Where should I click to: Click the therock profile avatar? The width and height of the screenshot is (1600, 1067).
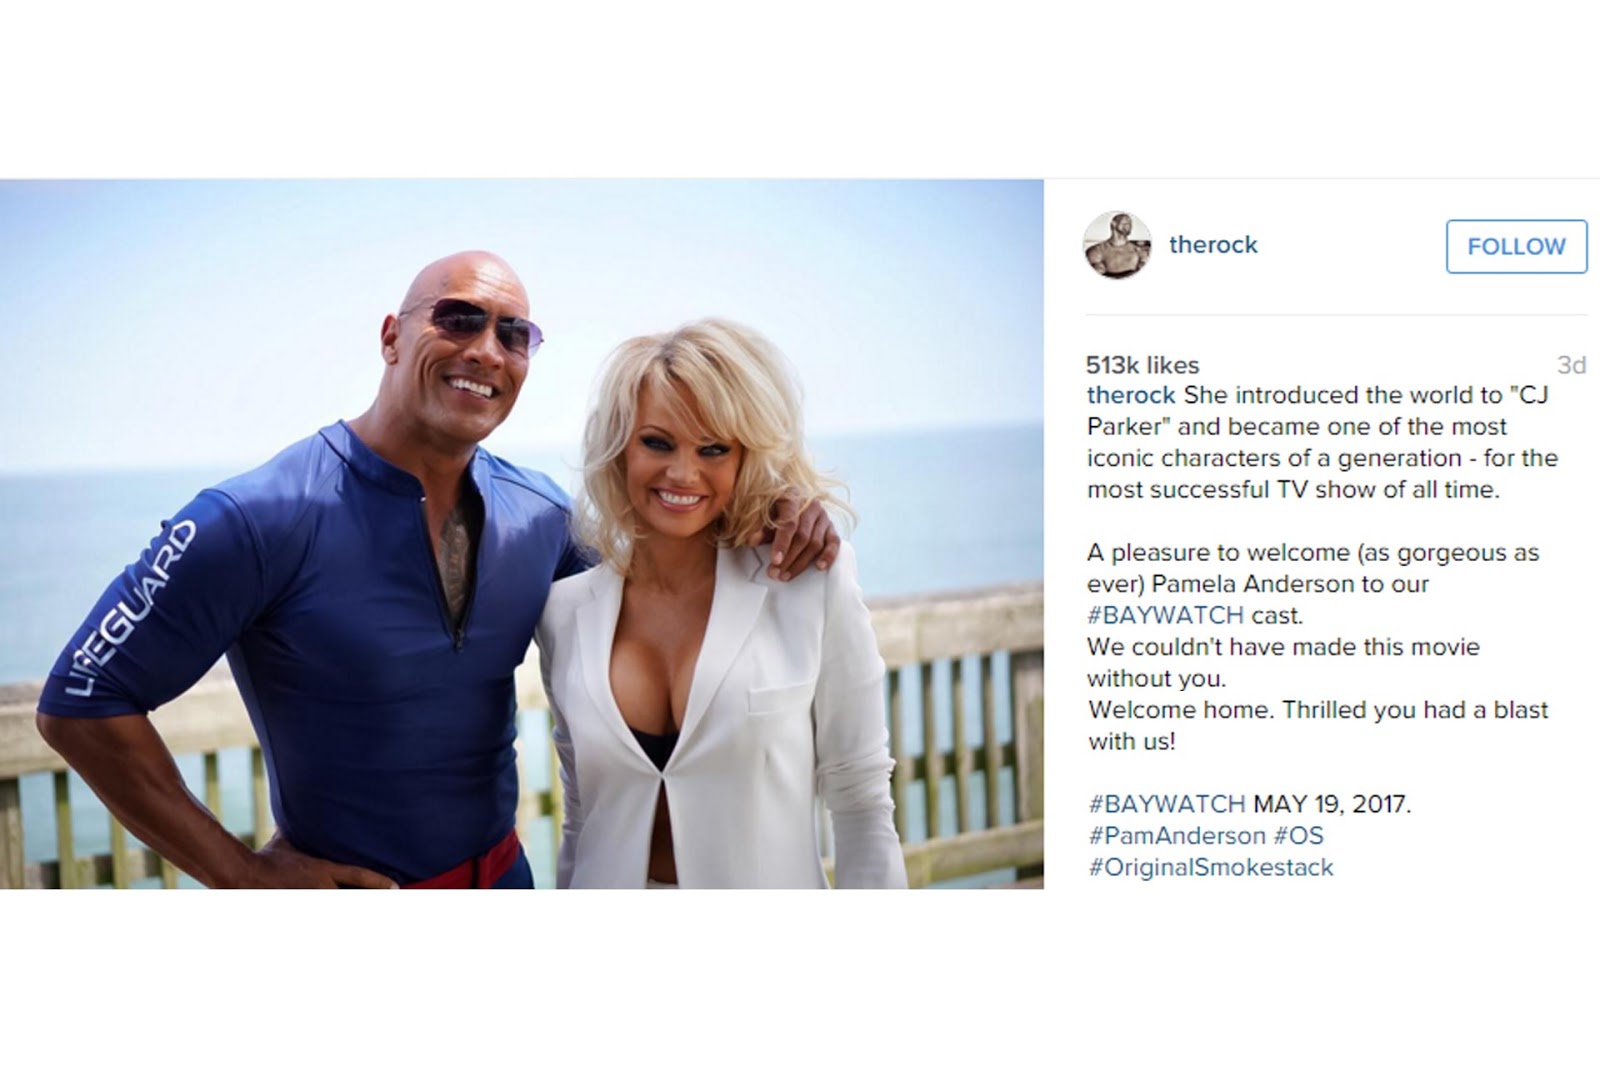pyautogui.click(x=1117, y=245)
